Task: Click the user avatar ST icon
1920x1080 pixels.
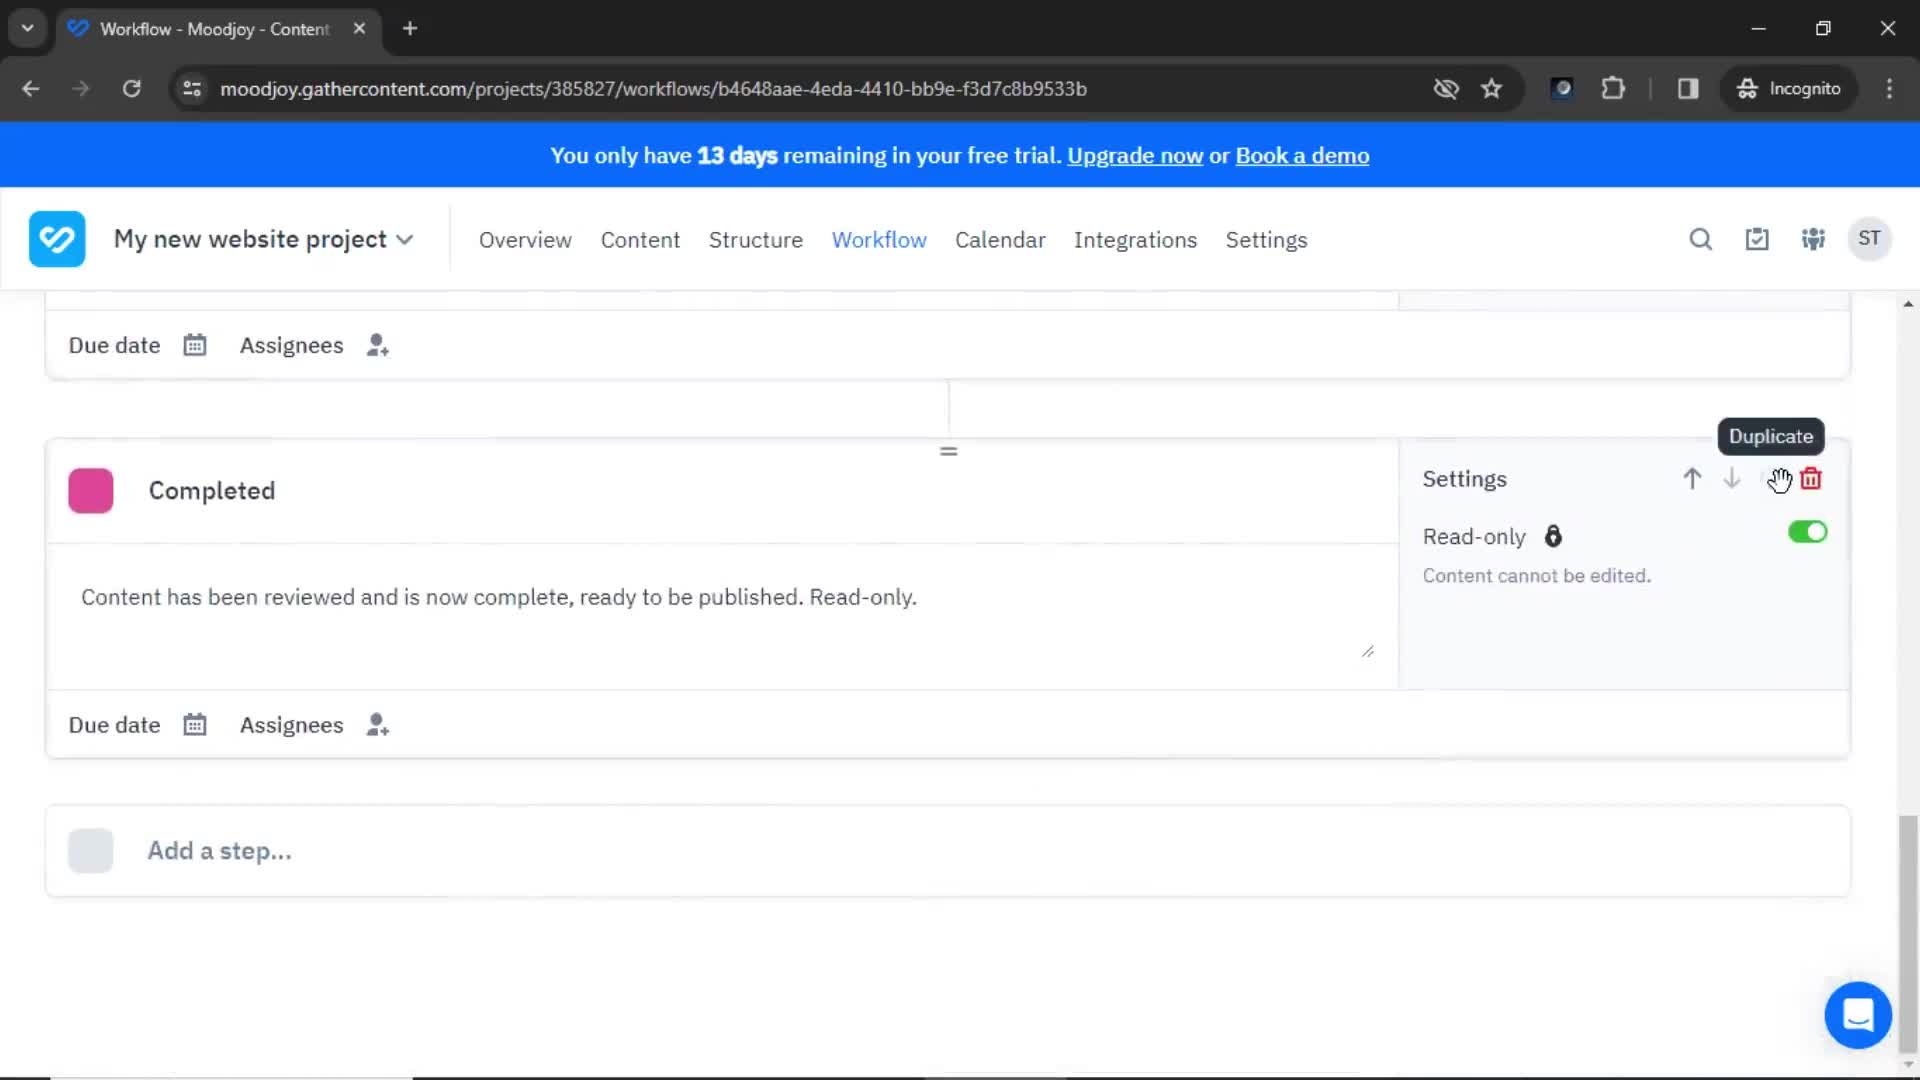Action: point(1870,239)
